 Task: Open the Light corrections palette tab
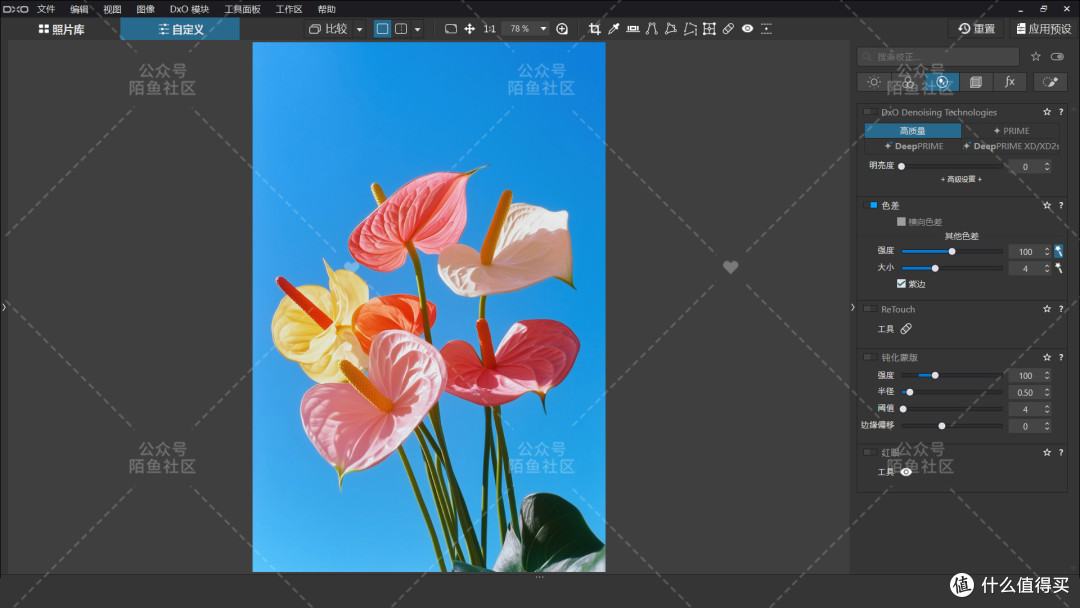874,82
